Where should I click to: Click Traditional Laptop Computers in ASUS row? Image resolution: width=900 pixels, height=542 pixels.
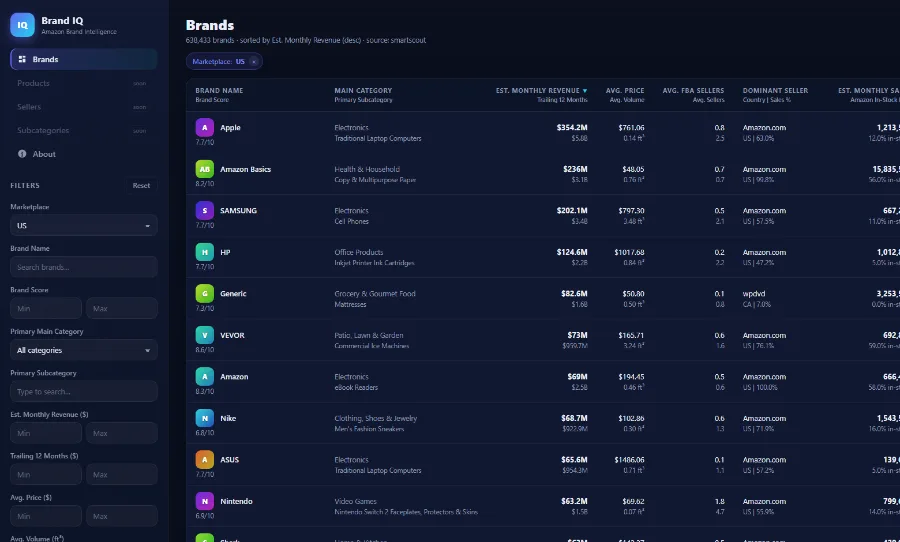[x=378, y=470]
